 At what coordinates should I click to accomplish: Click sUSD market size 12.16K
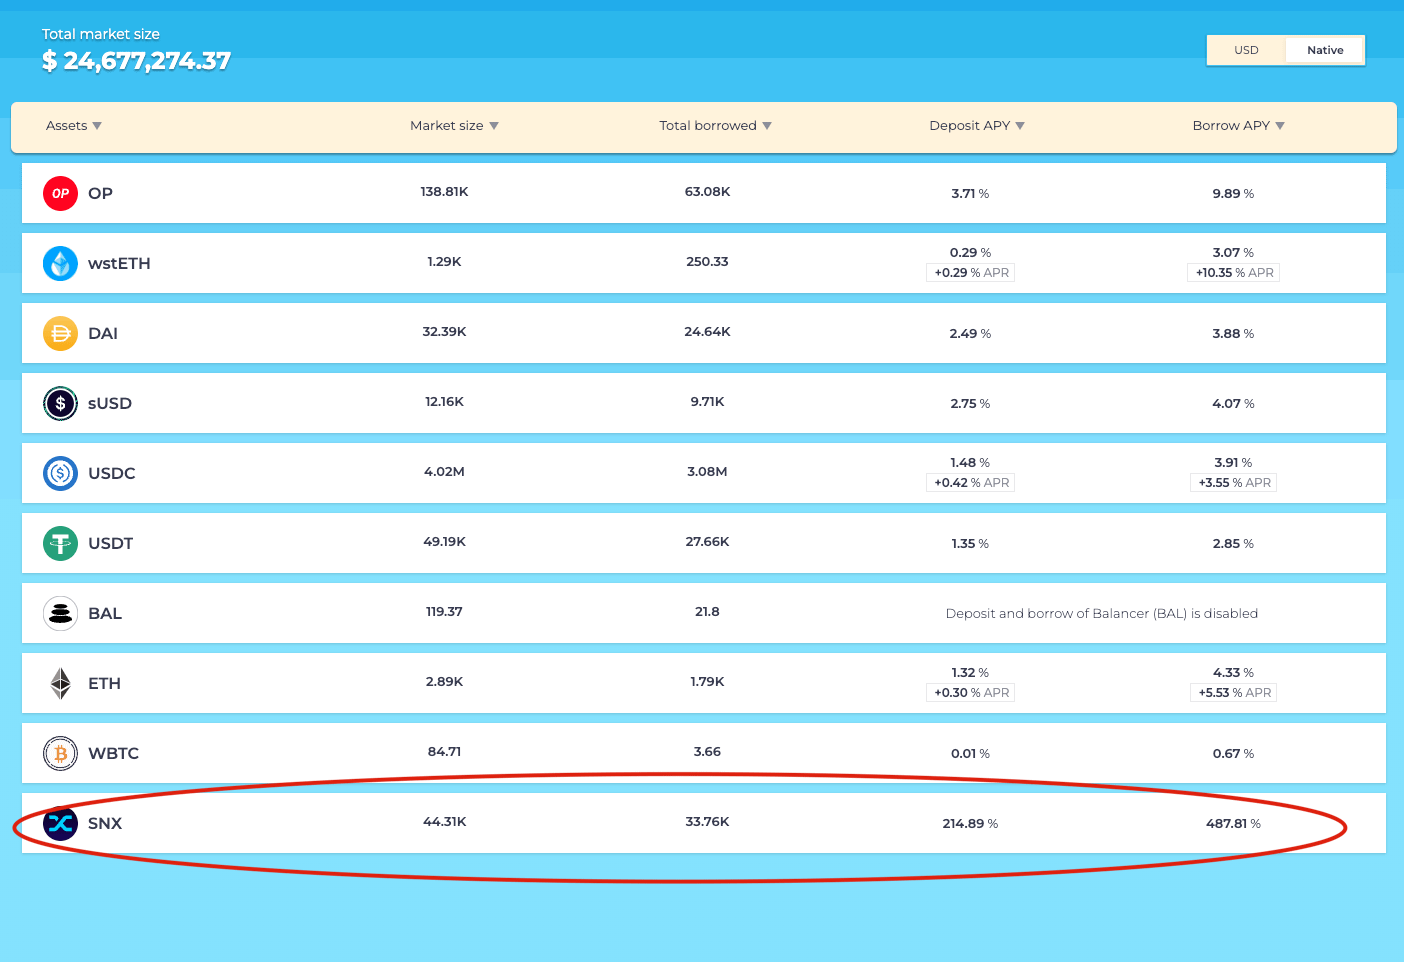pos(444,401)
